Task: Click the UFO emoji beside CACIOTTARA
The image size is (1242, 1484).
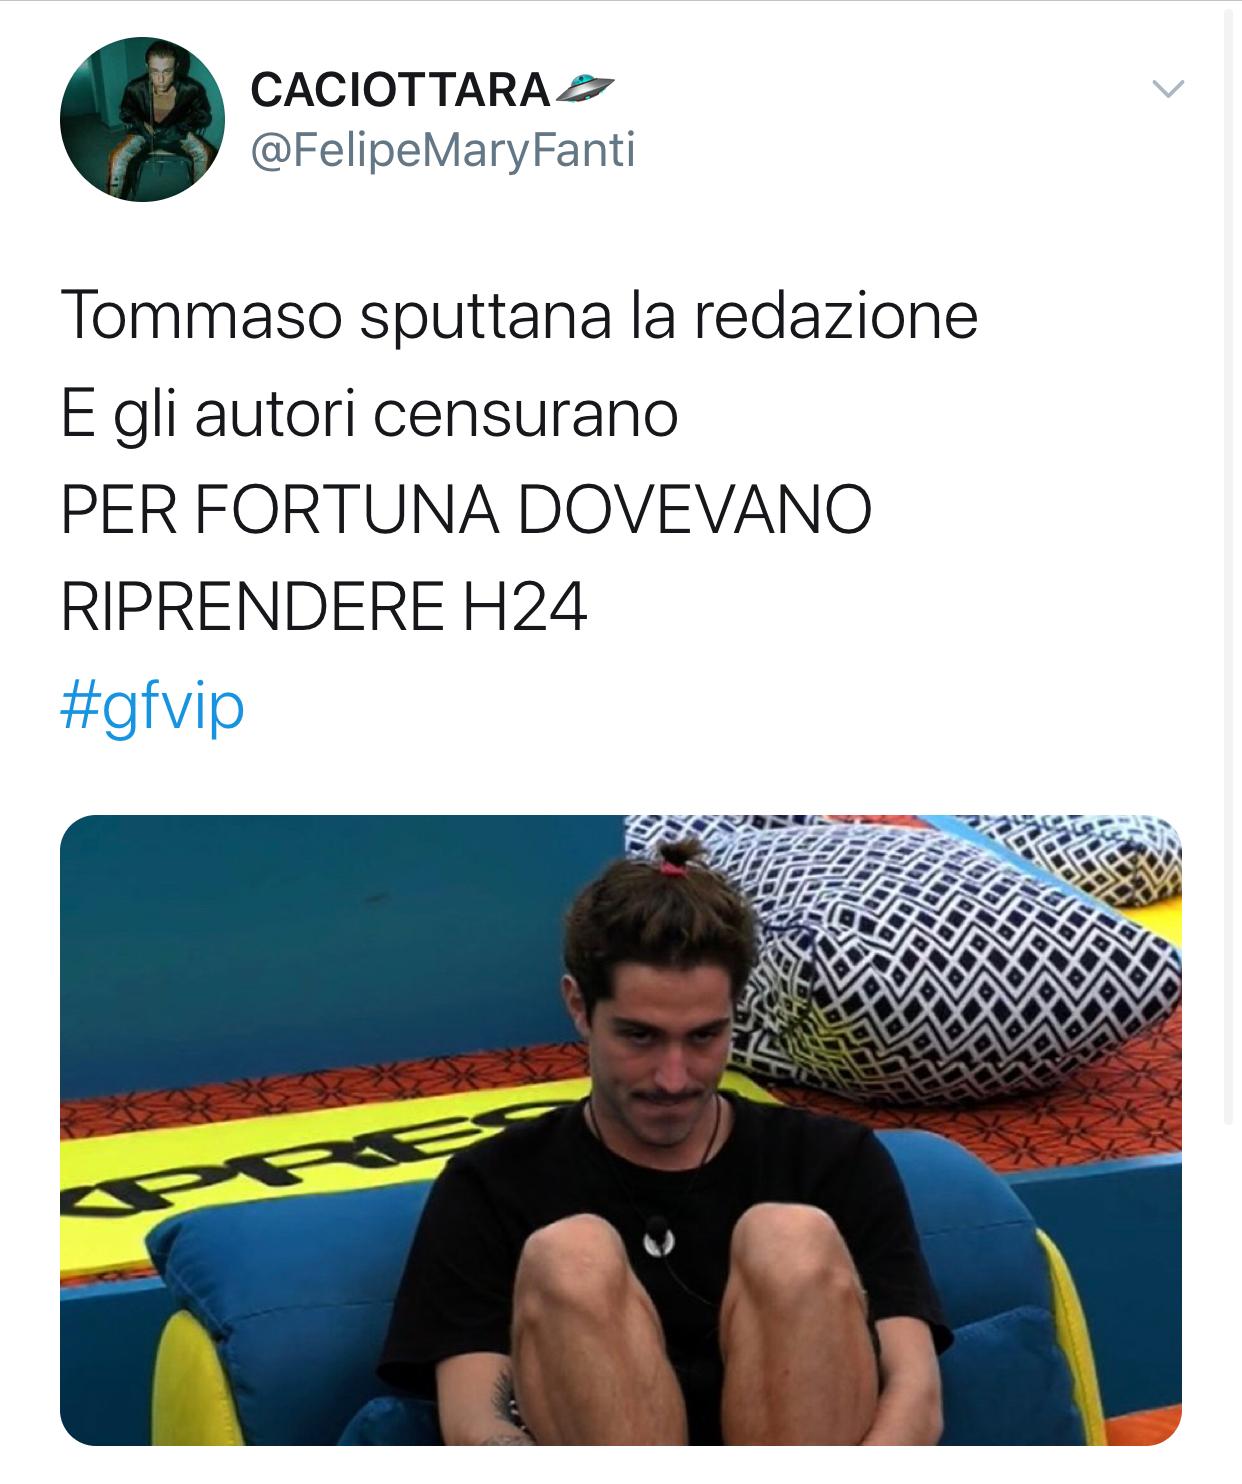Action: click(x=584, y=90)
